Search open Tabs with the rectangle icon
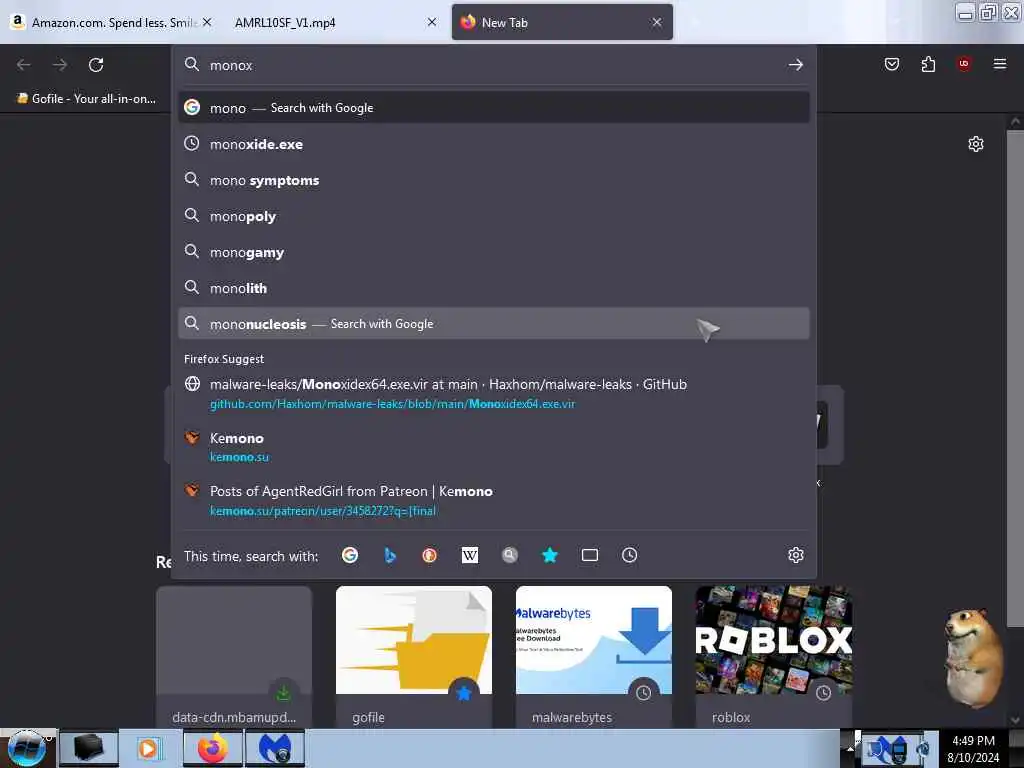The height and width of the screenshot is (768, 1024). (x=590, y=555)
